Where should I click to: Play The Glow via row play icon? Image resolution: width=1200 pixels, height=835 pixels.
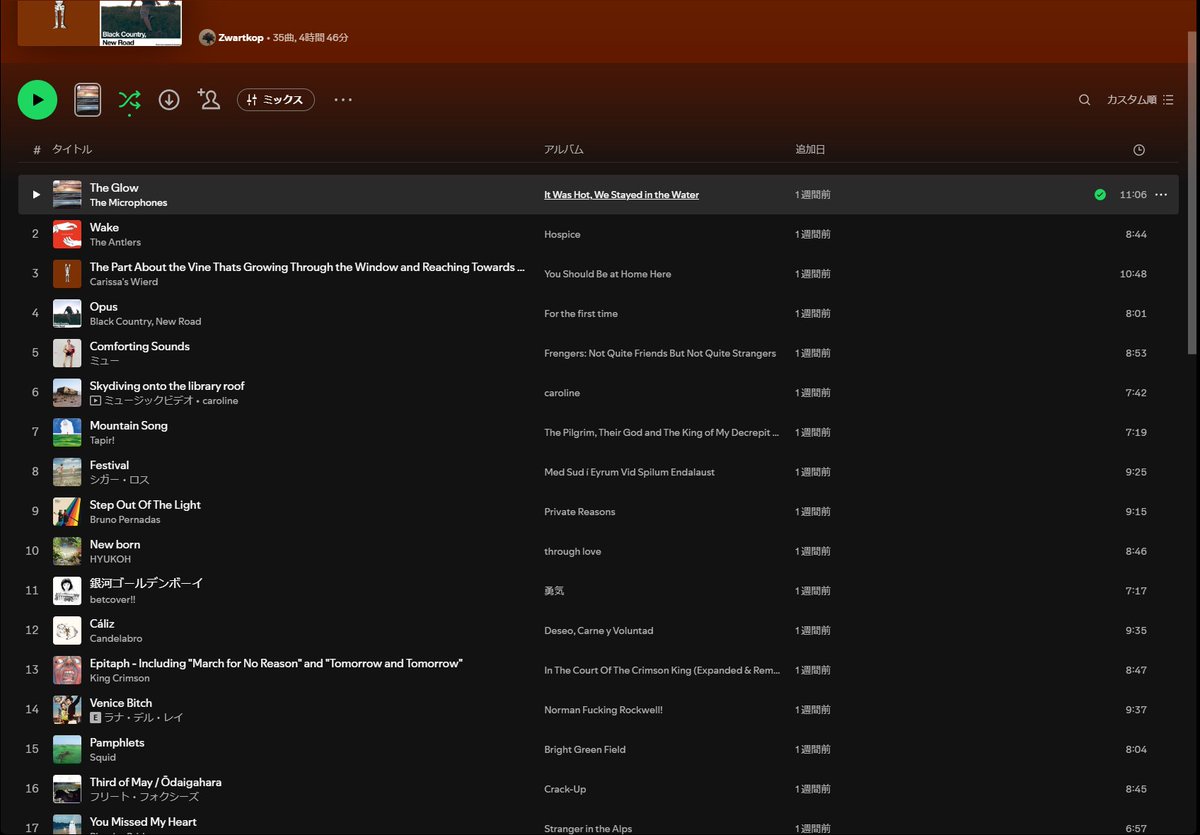(36, 194)
